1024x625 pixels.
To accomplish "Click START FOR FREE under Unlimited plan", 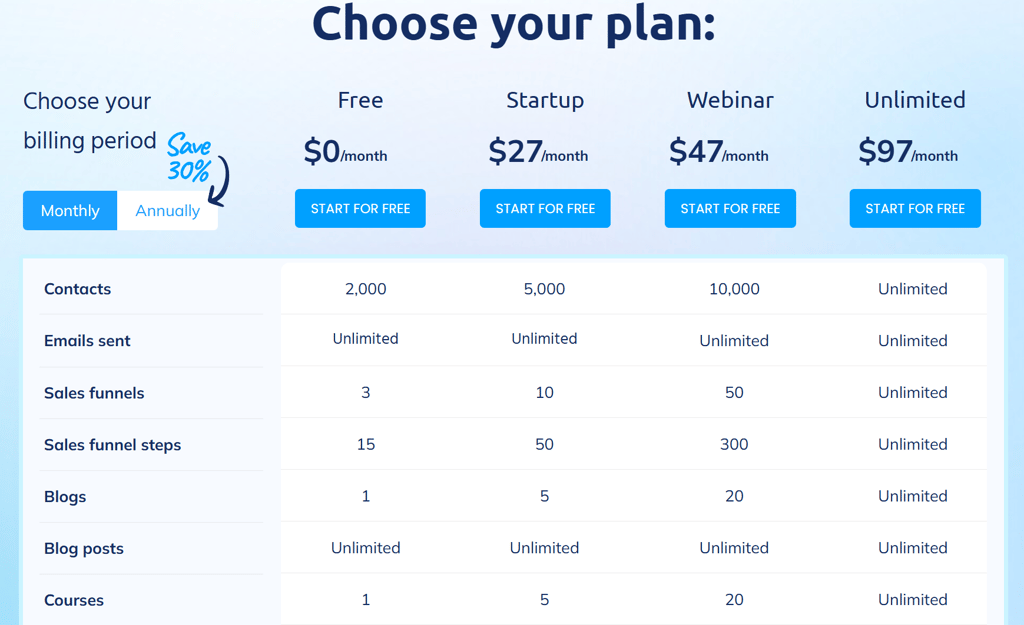I will [915, 208].
